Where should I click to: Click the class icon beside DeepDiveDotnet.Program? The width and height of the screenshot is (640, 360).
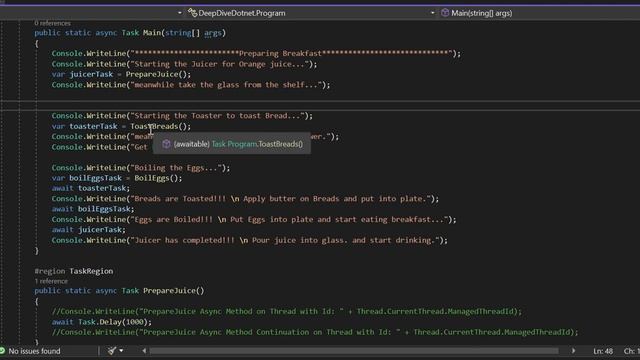point(192,13)
